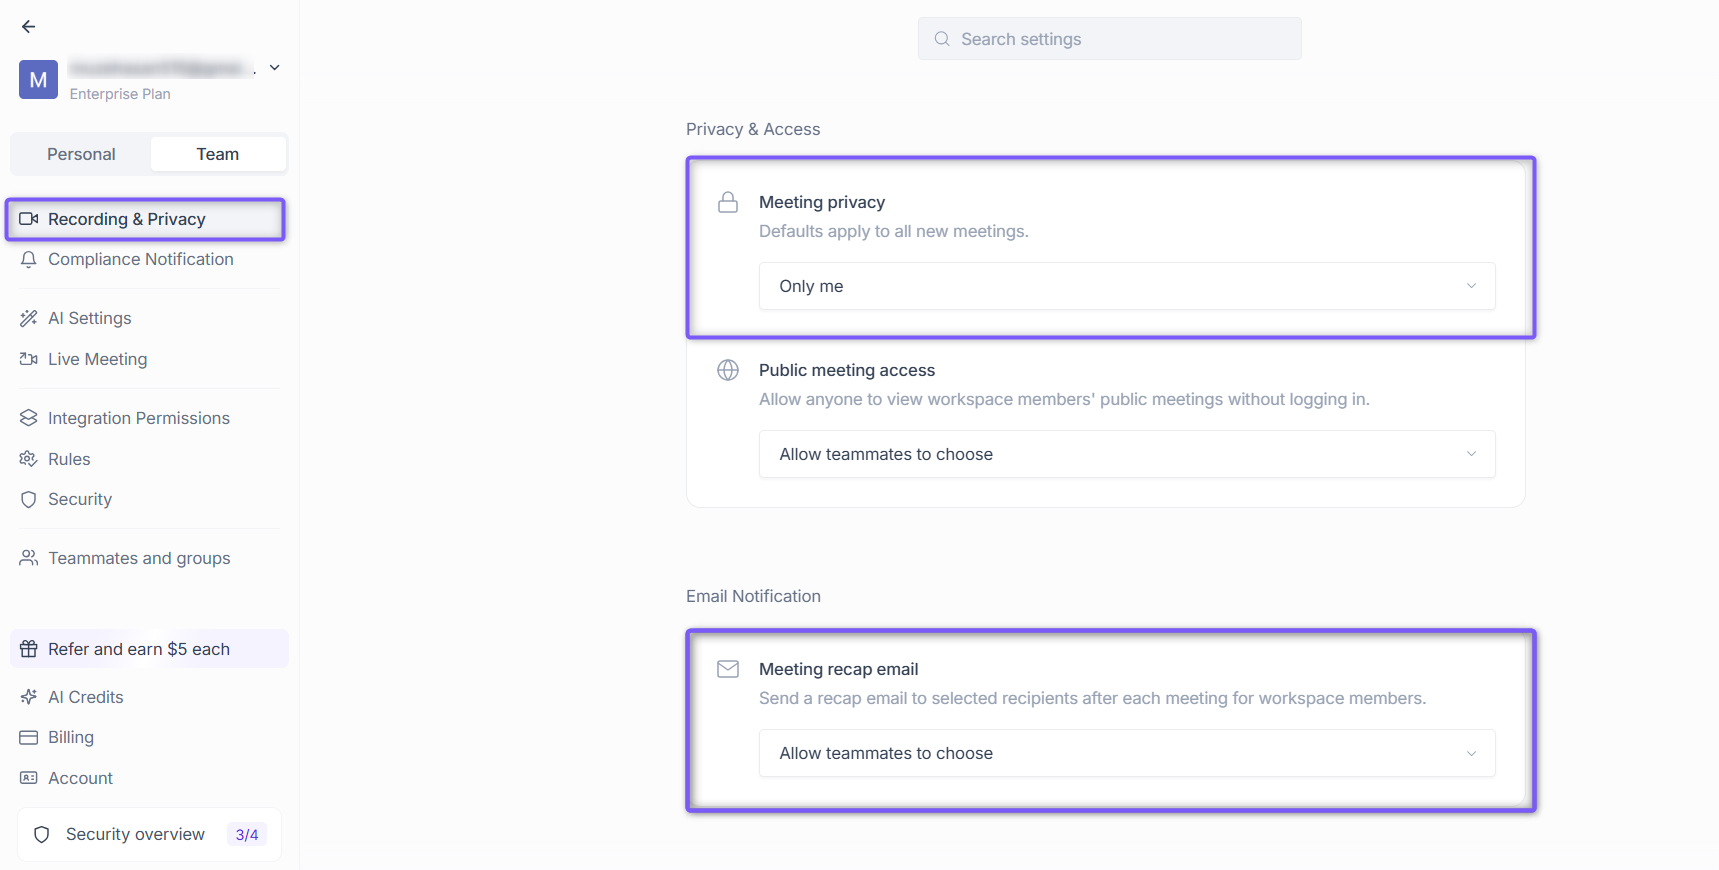Viewport: 1719px width, 870px height.
Task: Click the search magnifier icon
Action: pyautogui.click(x=942, y=39)
